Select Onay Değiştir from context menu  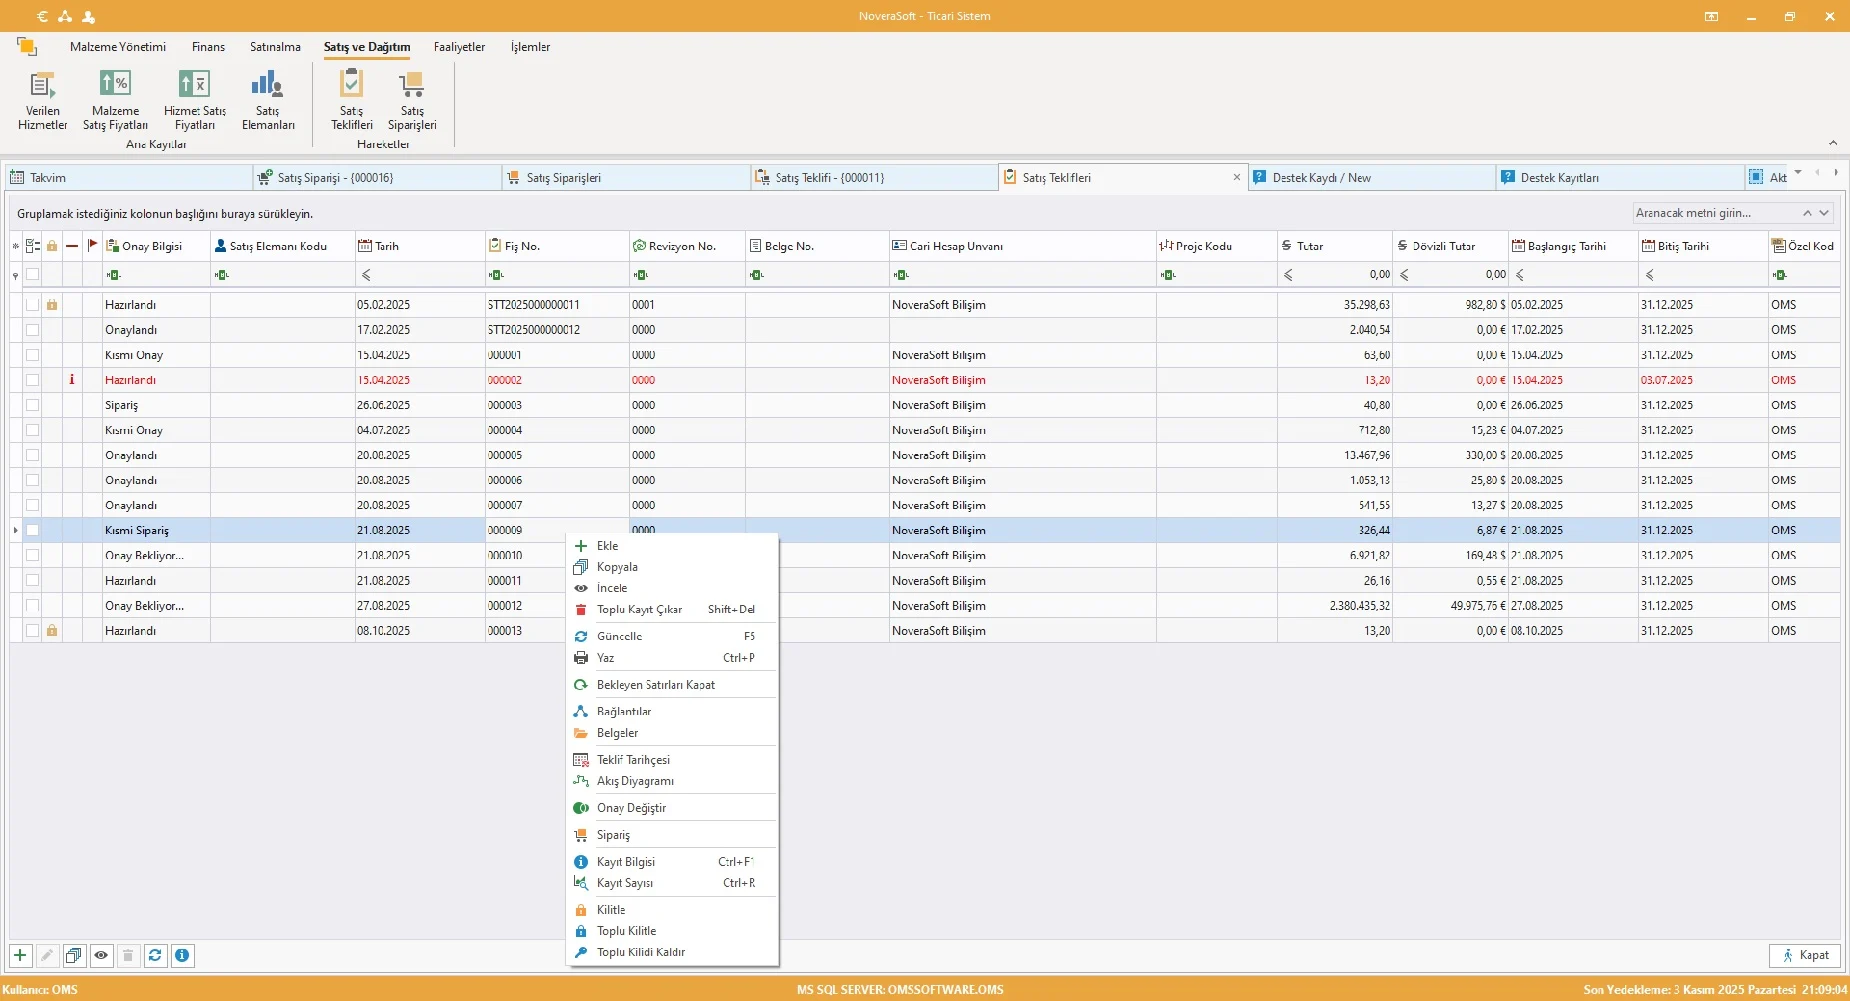[631, 808]
